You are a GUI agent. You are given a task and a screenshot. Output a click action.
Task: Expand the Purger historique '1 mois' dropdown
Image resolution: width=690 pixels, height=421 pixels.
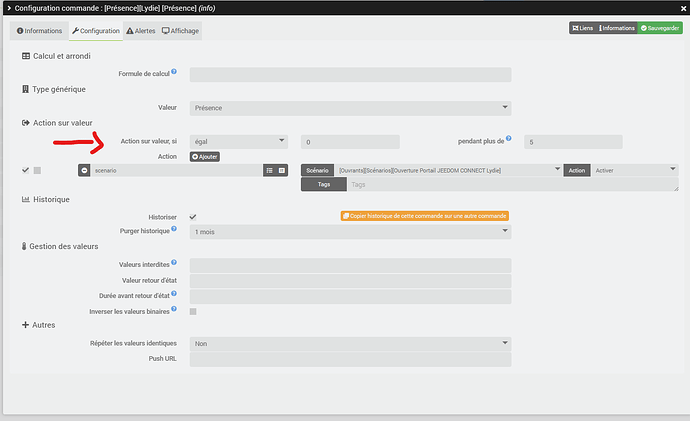(x=350, y=232)
